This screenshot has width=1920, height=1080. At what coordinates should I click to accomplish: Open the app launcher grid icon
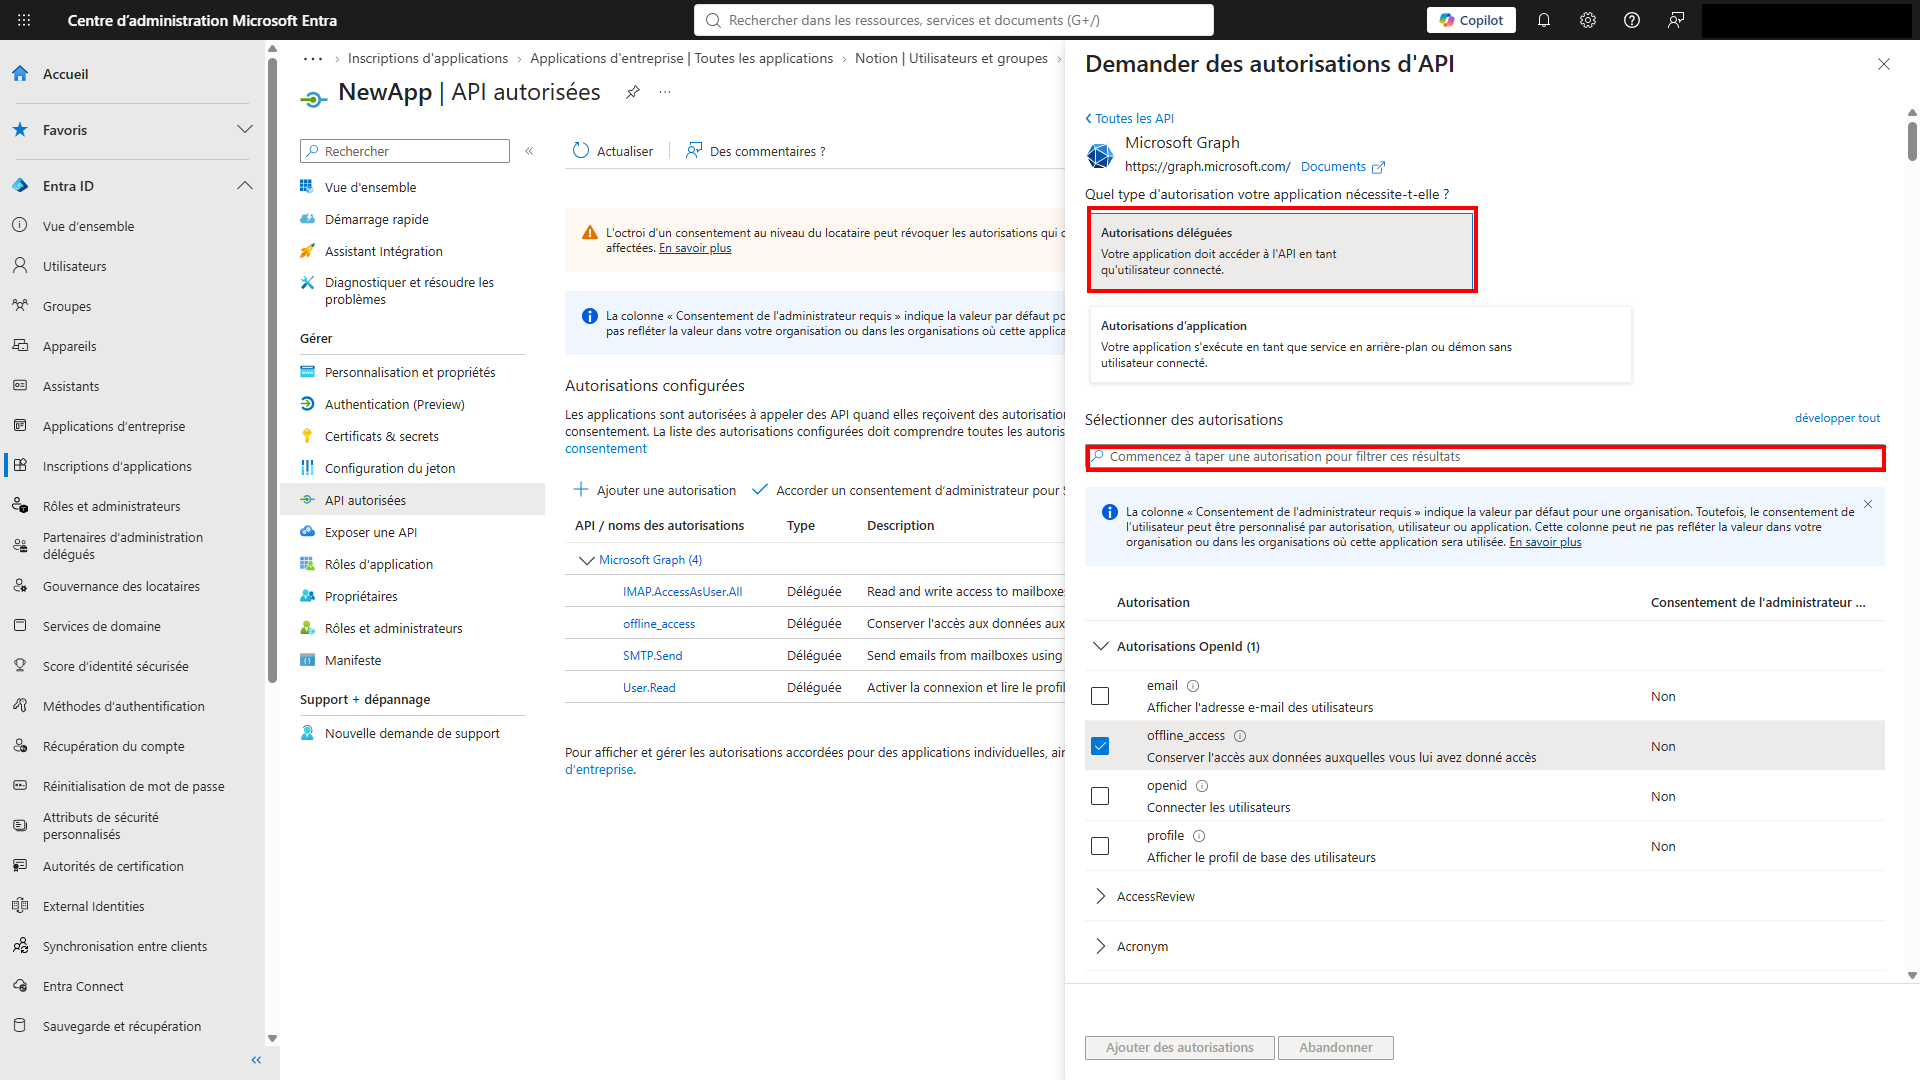tap(24, 20)
